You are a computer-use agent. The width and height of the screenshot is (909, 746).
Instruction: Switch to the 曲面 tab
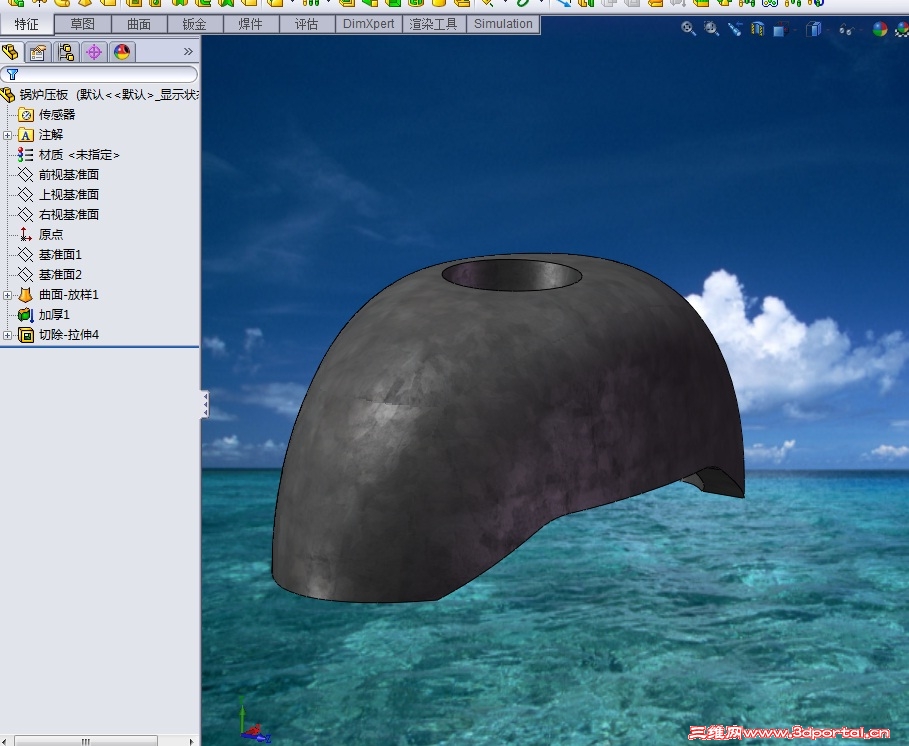(139, 24)
